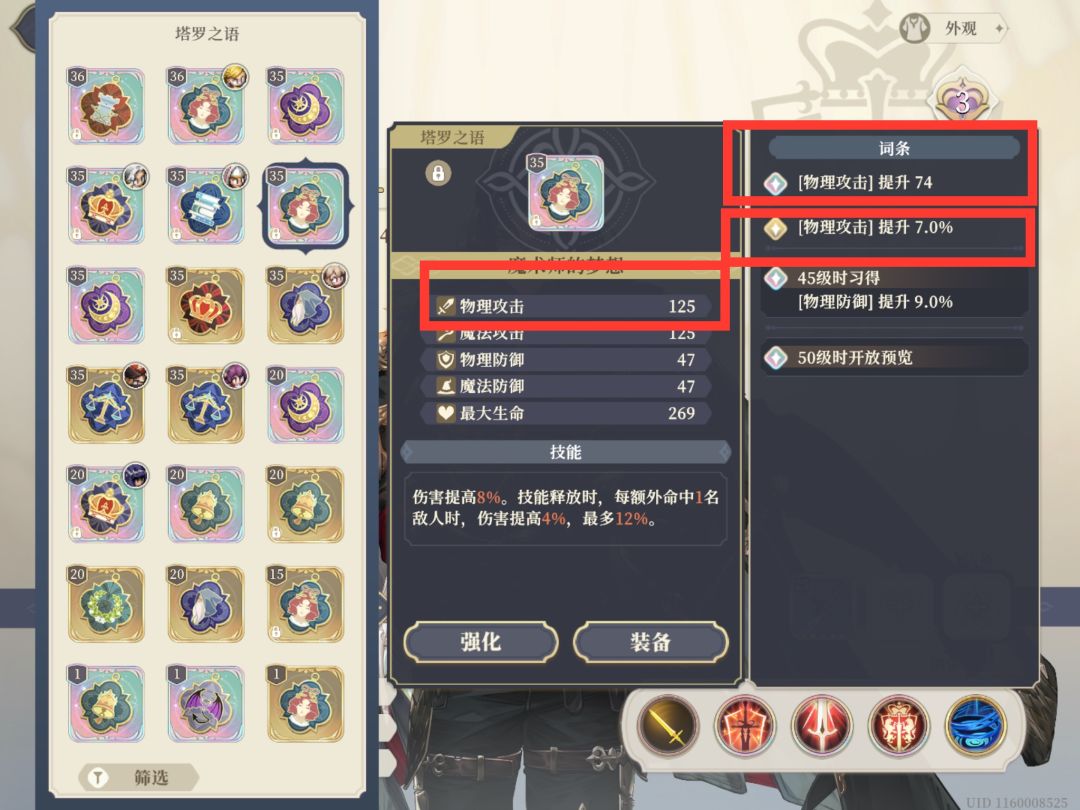
Task: Expand the 50级时开放预览 entry
Action: [894, 357]
